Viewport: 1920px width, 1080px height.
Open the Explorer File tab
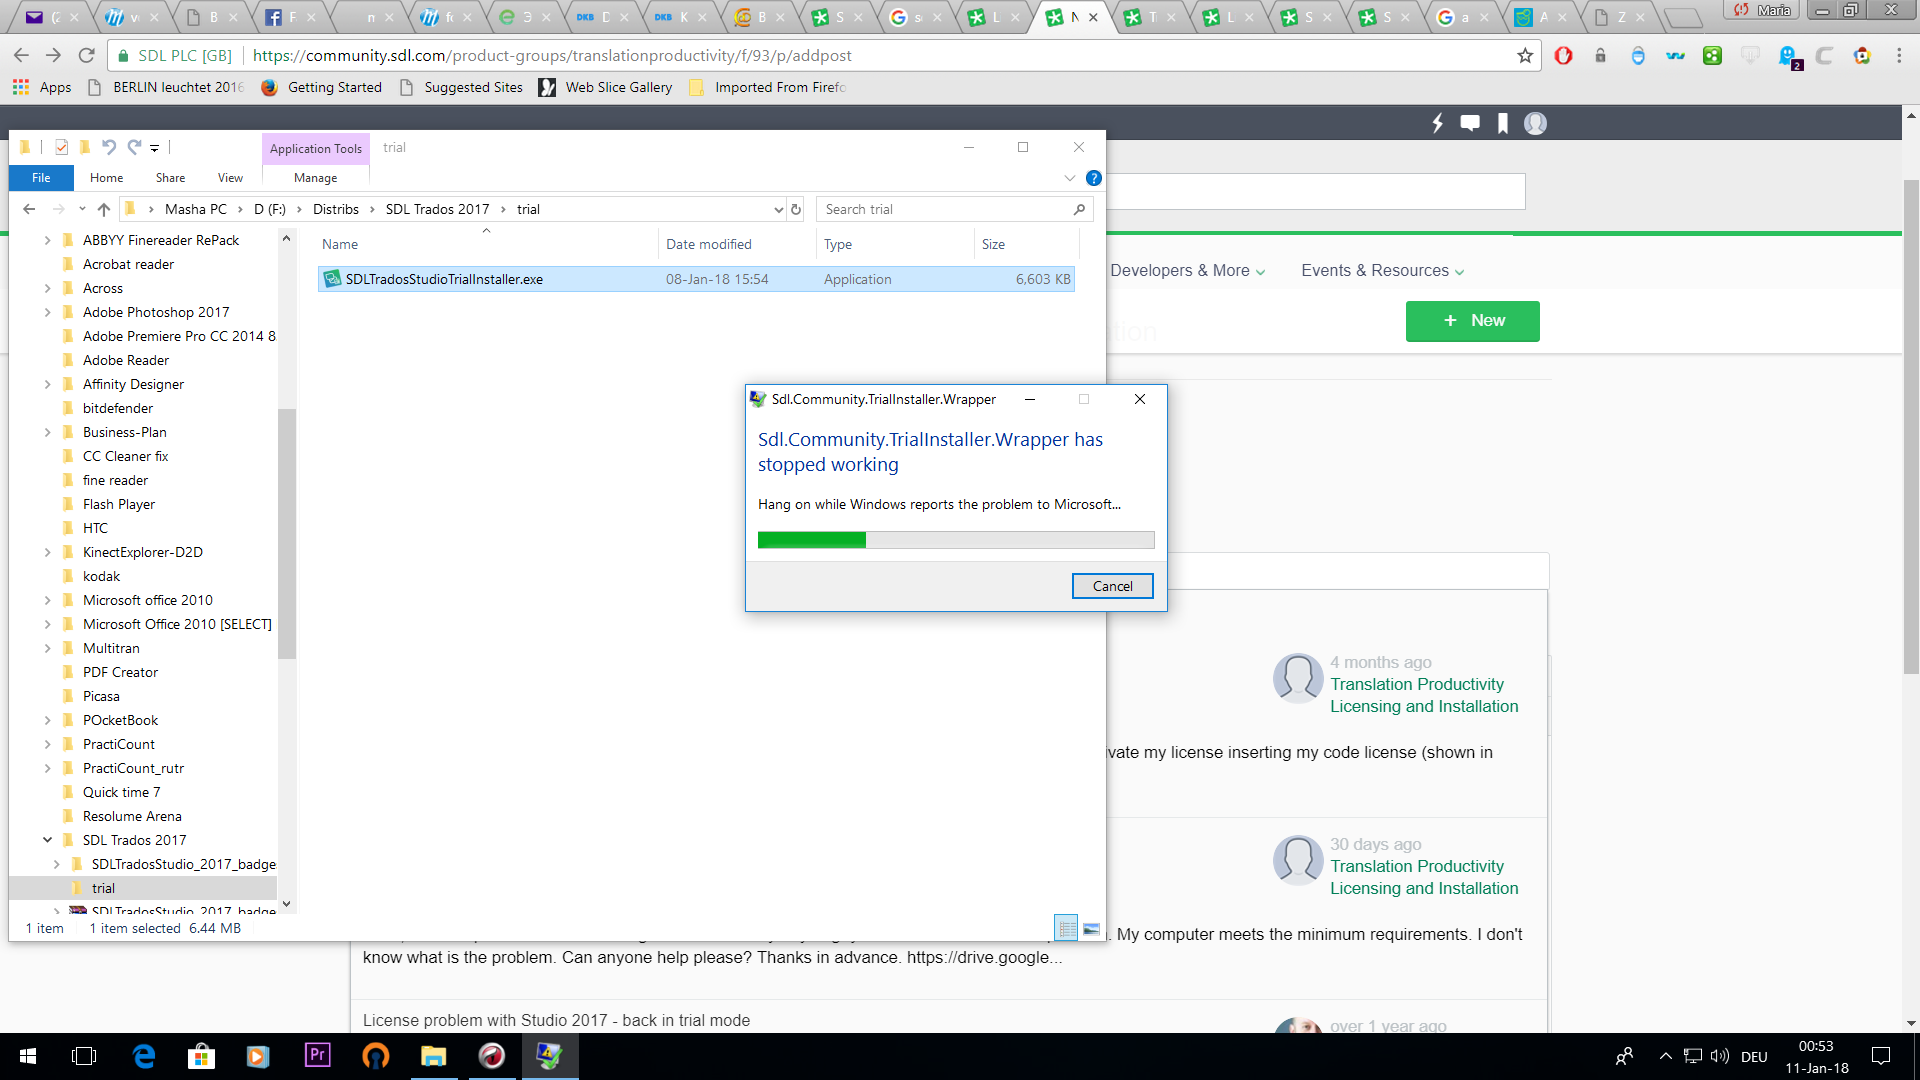[41, 178]
